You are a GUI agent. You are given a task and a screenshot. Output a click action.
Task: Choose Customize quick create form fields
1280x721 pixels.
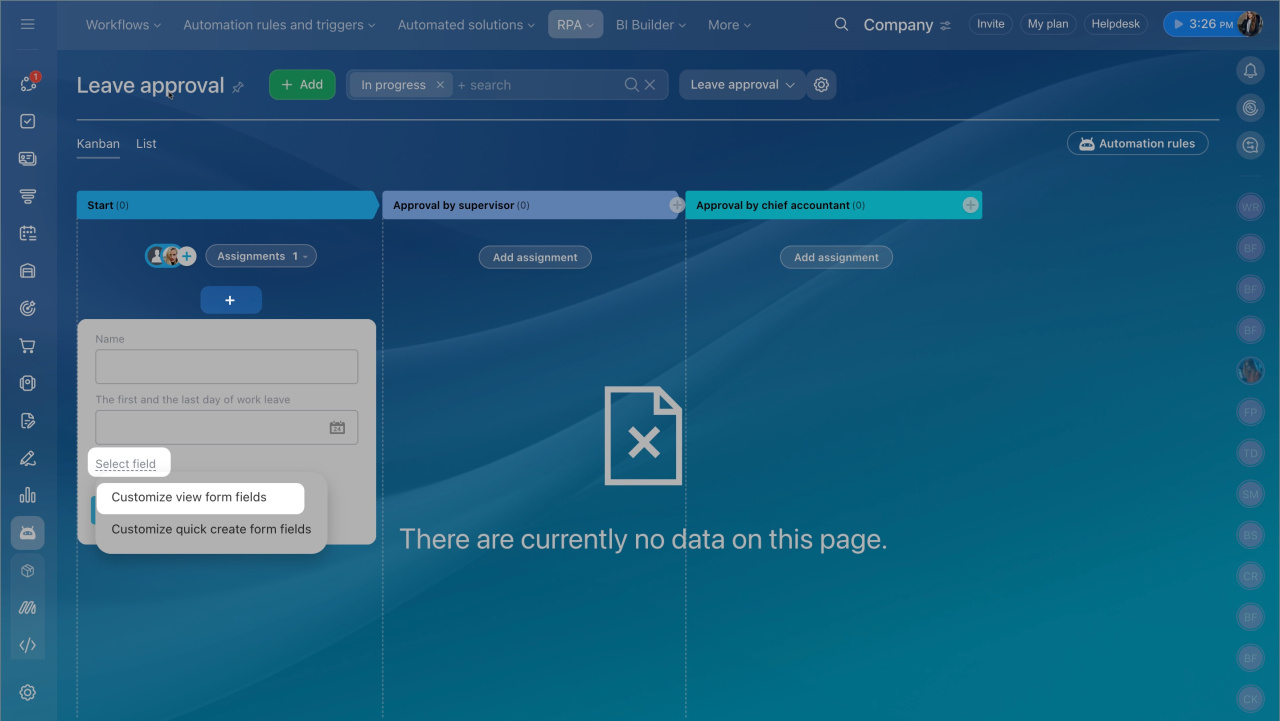(x=211, y=529)
